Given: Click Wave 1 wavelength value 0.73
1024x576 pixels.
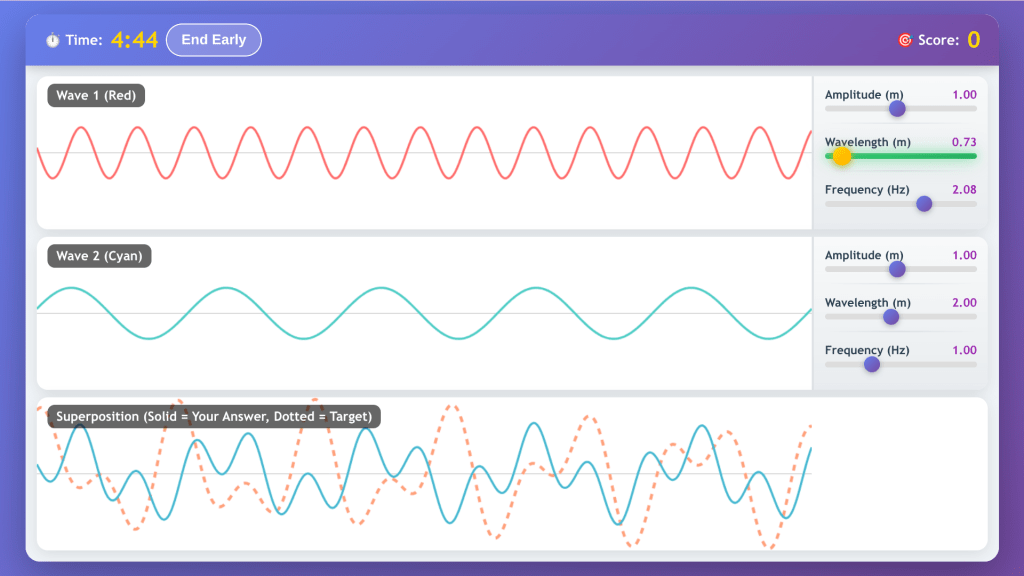Looking at the screenshot, I should (x=964, y=142).
